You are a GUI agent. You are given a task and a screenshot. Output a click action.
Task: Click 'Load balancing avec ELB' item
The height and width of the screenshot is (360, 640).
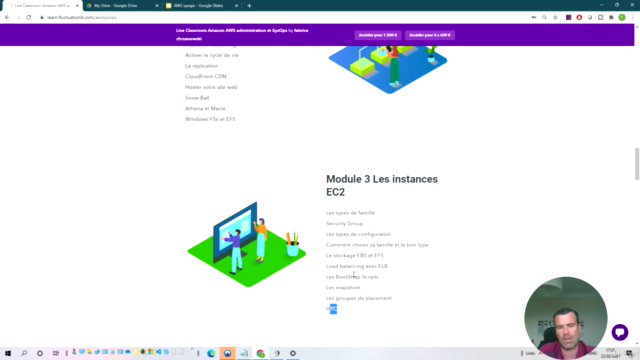point(357,266)
